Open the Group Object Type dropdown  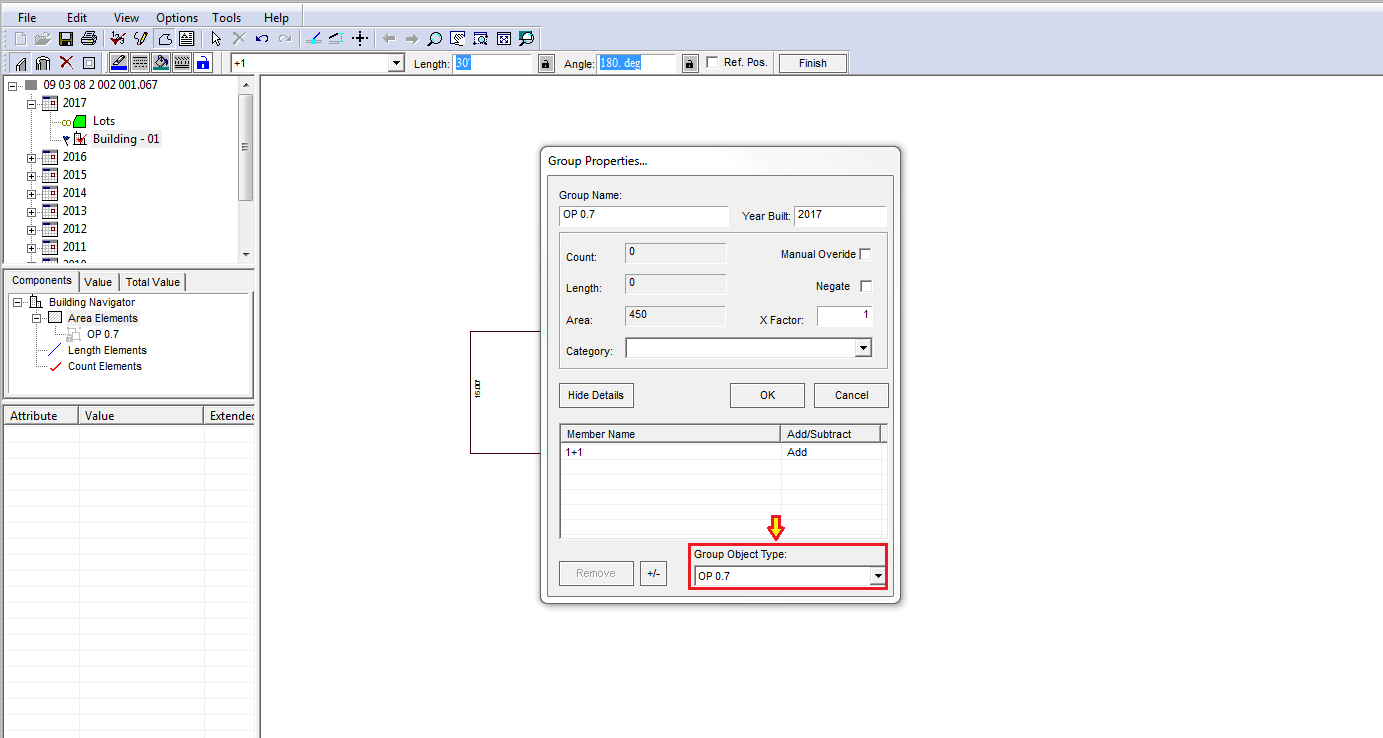pos(877,577)
